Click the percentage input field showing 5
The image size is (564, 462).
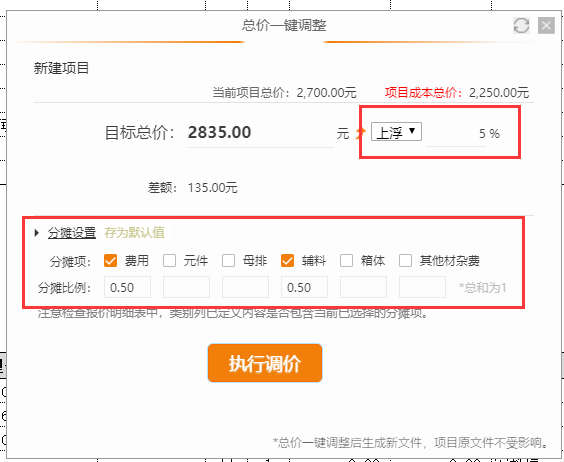point(456,134)
